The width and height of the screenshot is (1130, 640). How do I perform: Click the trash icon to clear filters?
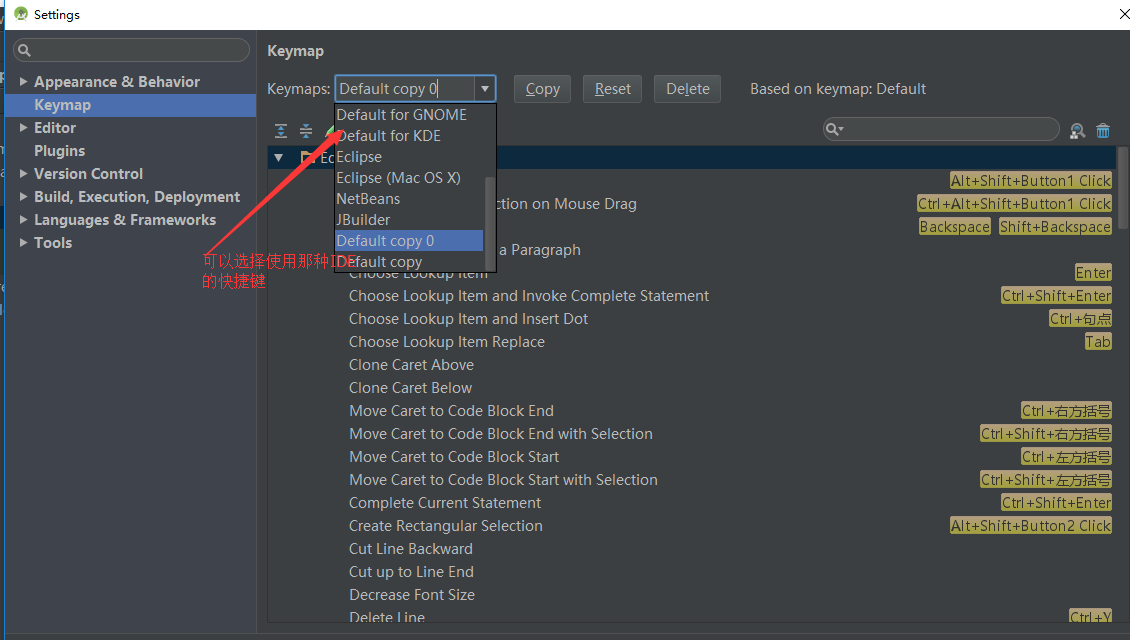pyautogui.click(x=1102, y=130)
